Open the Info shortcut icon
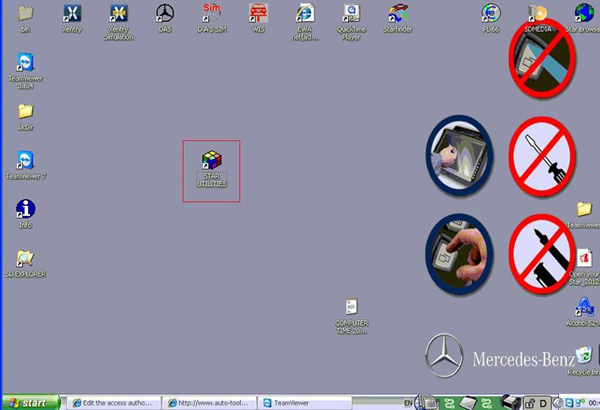Viewport: 600px width, 410px height. 25,210
